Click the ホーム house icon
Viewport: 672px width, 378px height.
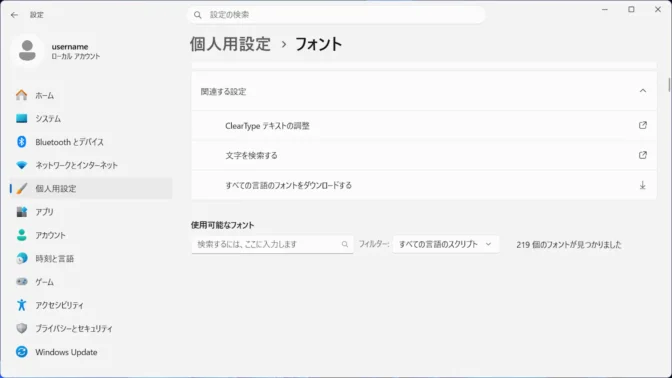tap(21, 95)
